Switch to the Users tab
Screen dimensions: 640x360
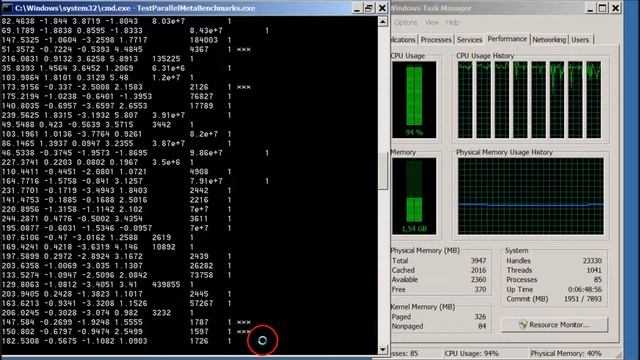[x=580, y=40]
